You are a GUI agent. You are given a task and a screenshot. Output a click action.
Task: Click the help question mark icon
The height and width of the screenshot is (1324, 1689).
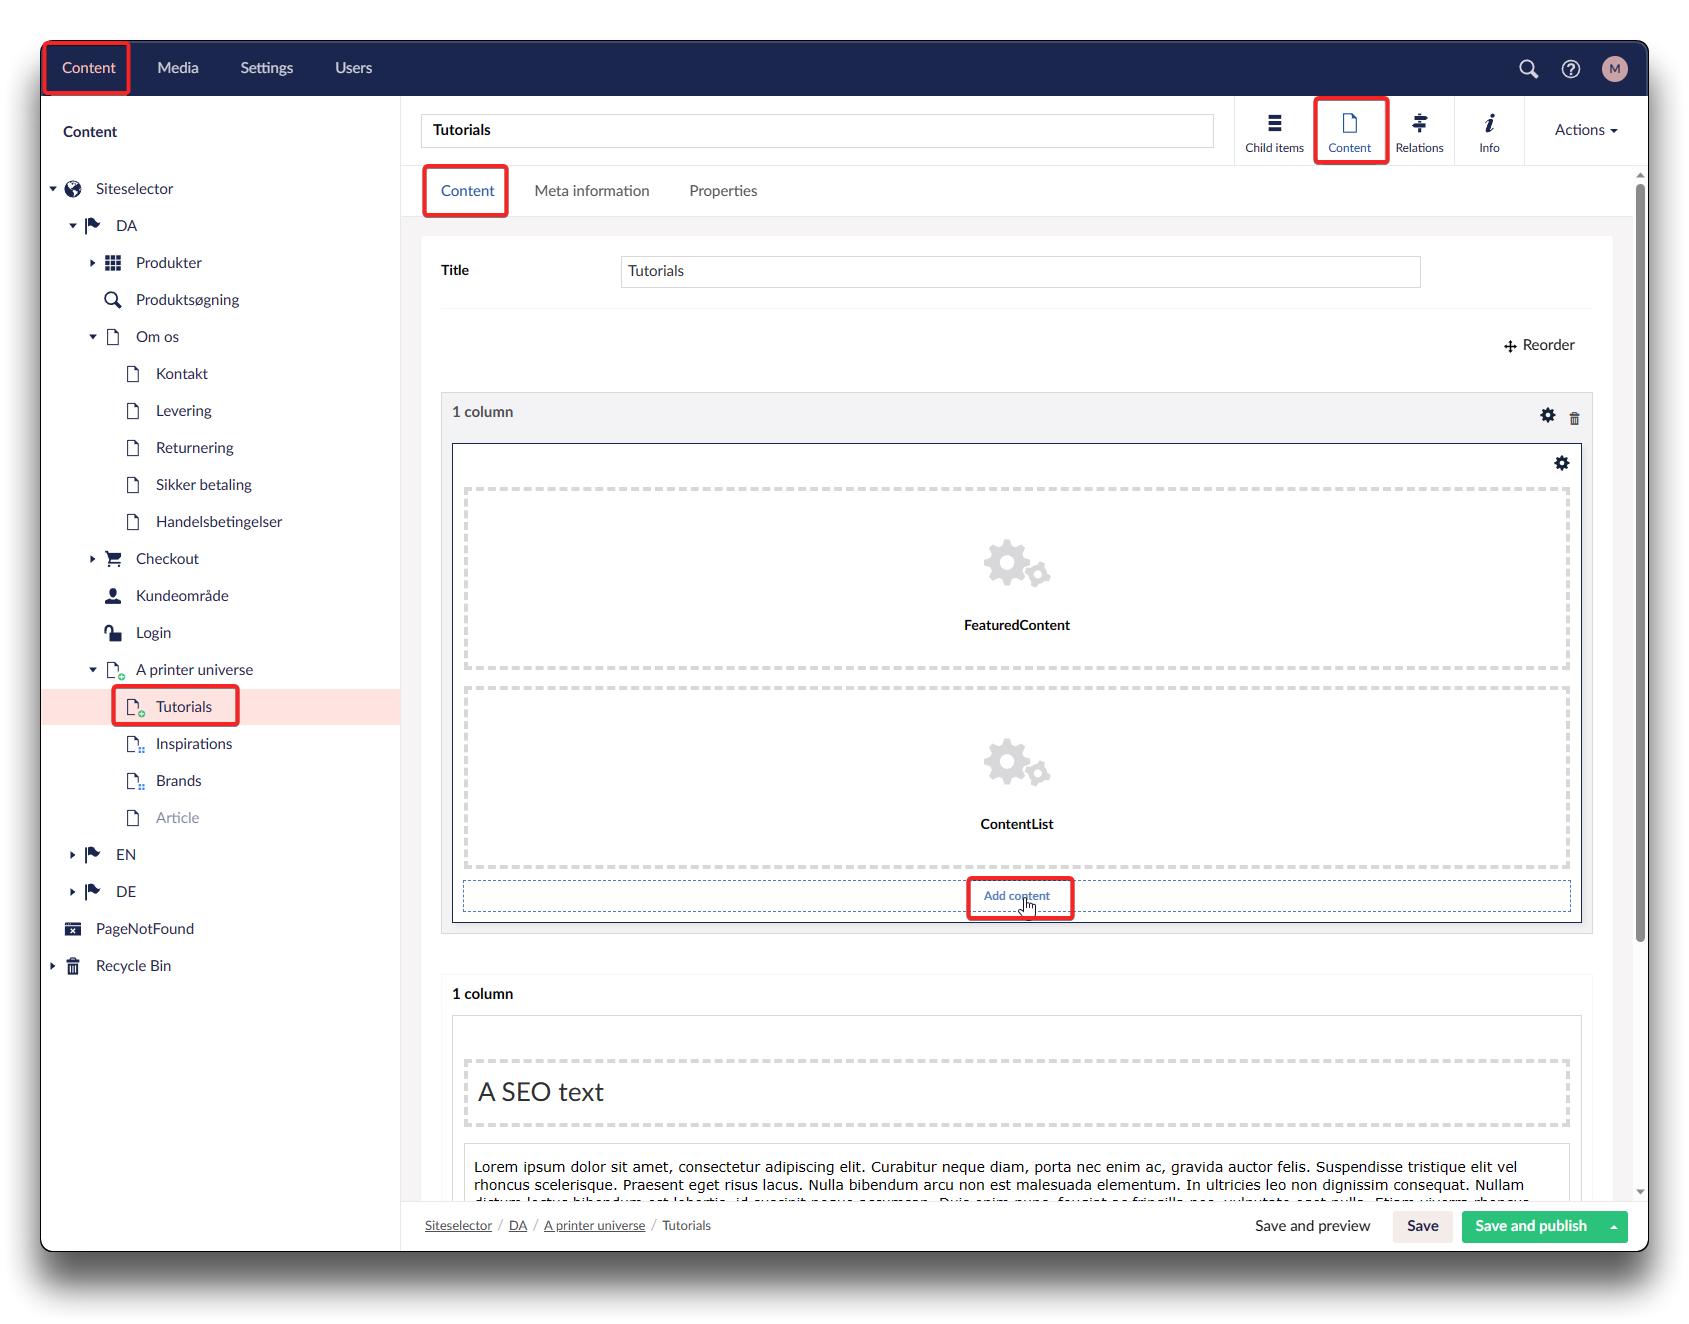1570,69
